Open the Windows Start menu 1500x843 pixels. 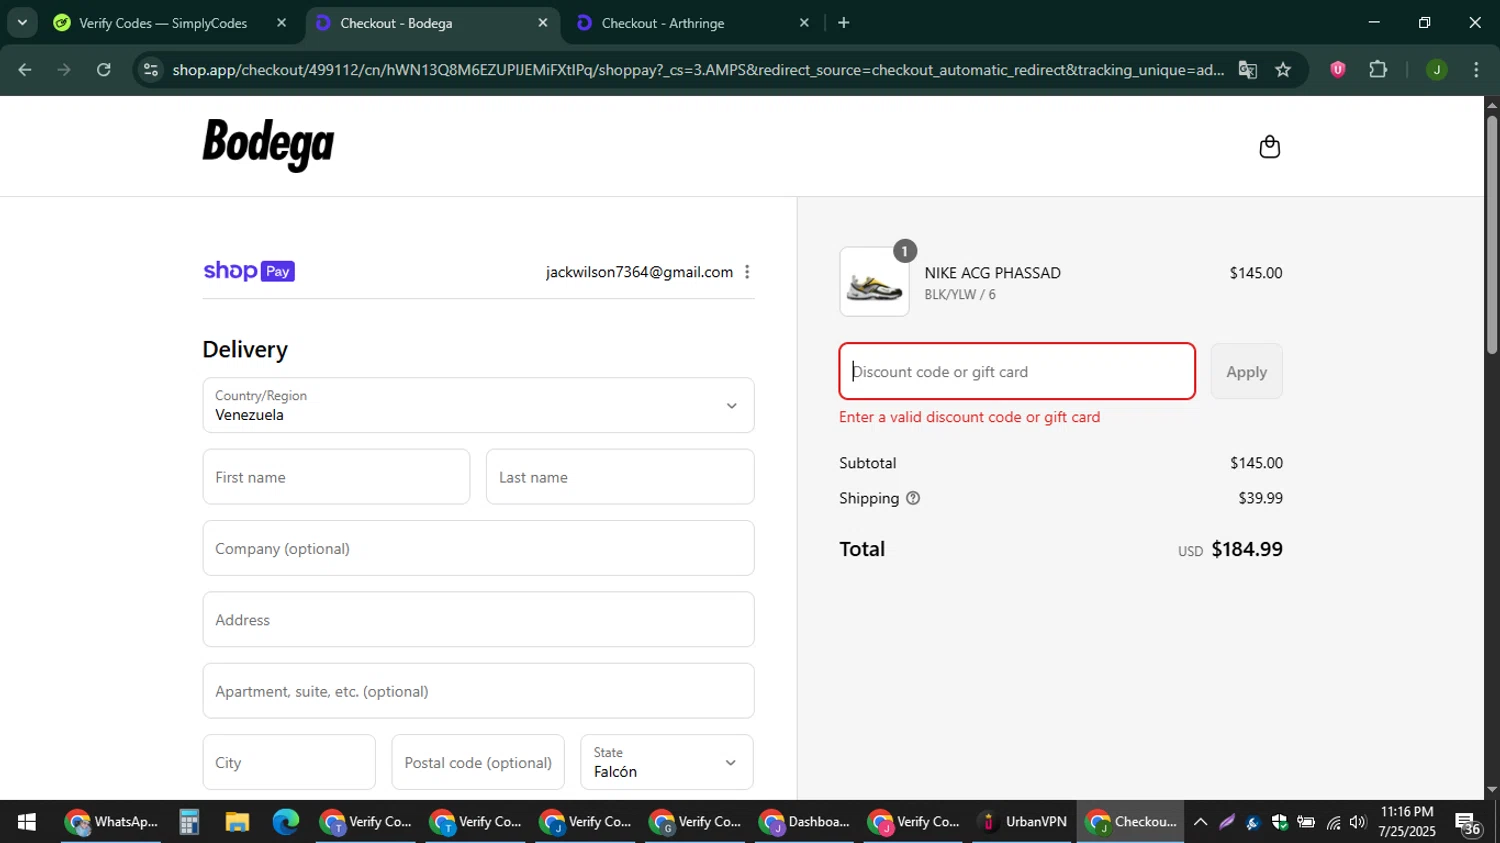tap(27, 822)
